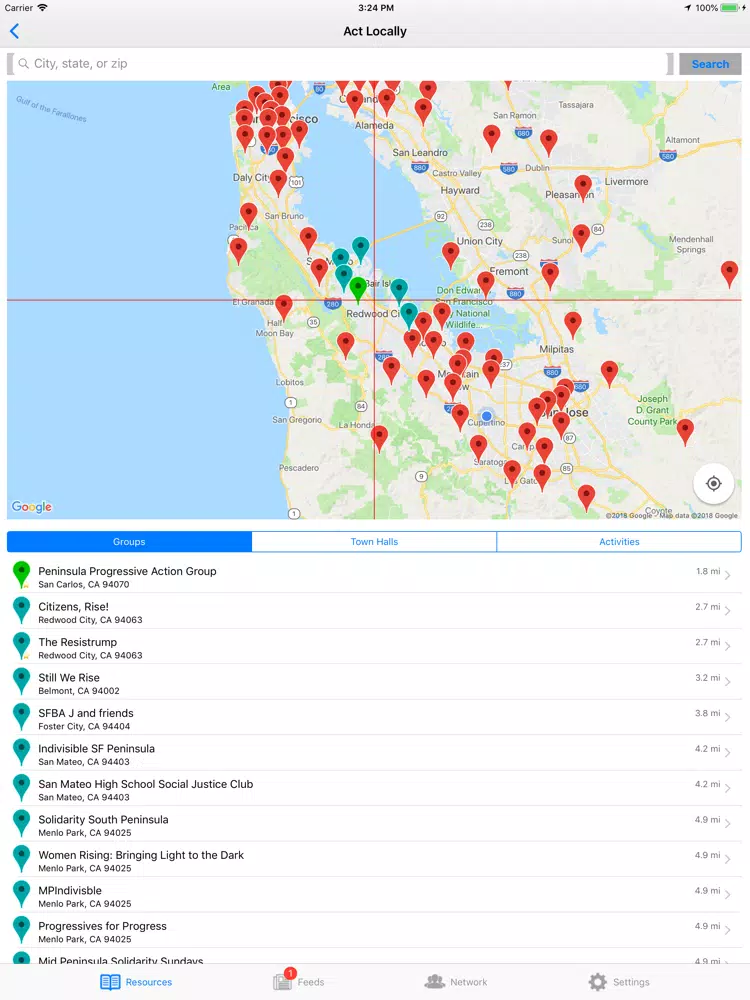Tap teal pin icon beside Indivisible SF Peninsula
750x1000 pixels.
[x=22, y=752]
